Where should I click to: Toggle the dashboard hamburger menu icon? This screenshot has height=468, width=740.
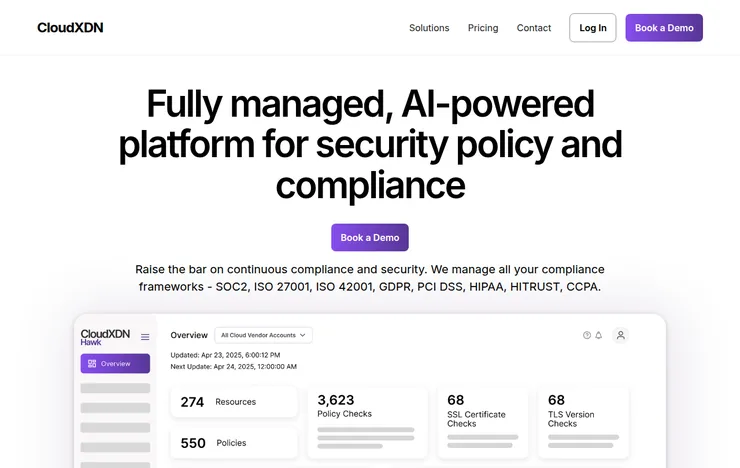pos(145,337)
